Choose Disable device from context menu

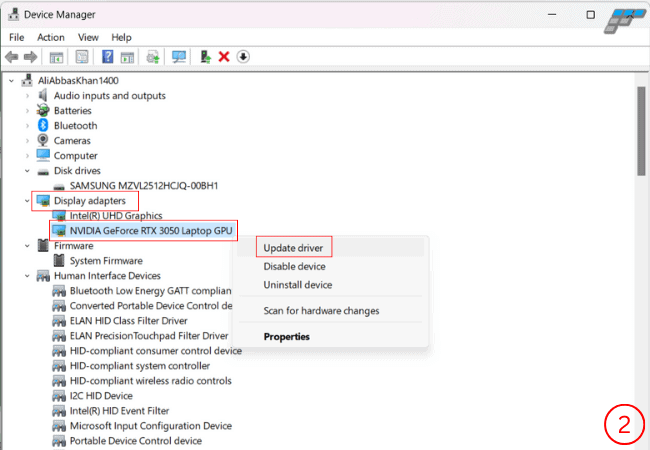coord(294,266)
